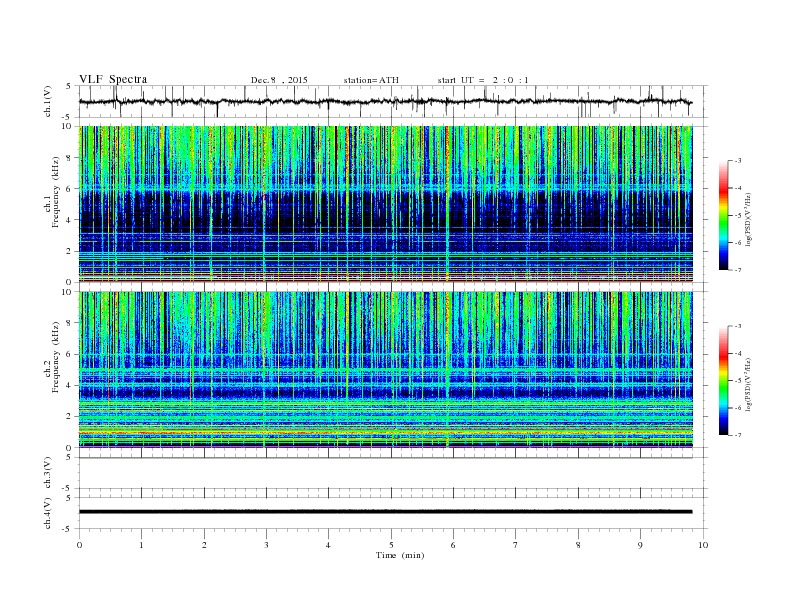Click the "ch.2 Frequency (kHz)" axis label
The width and height of the screenshot is (792, 612).
[x=52, y=358]
